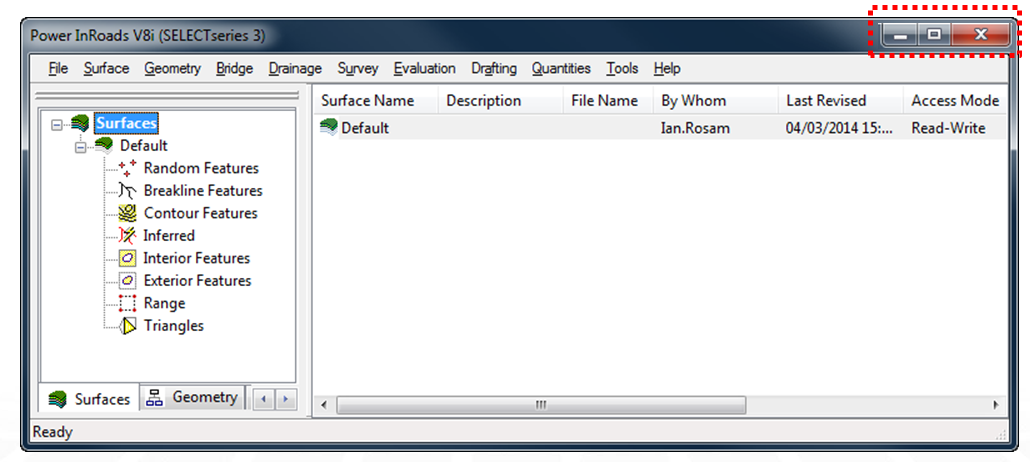Click the Default surface icon in tree
This screenshot has width=1030, height=462.
(104, 145)
